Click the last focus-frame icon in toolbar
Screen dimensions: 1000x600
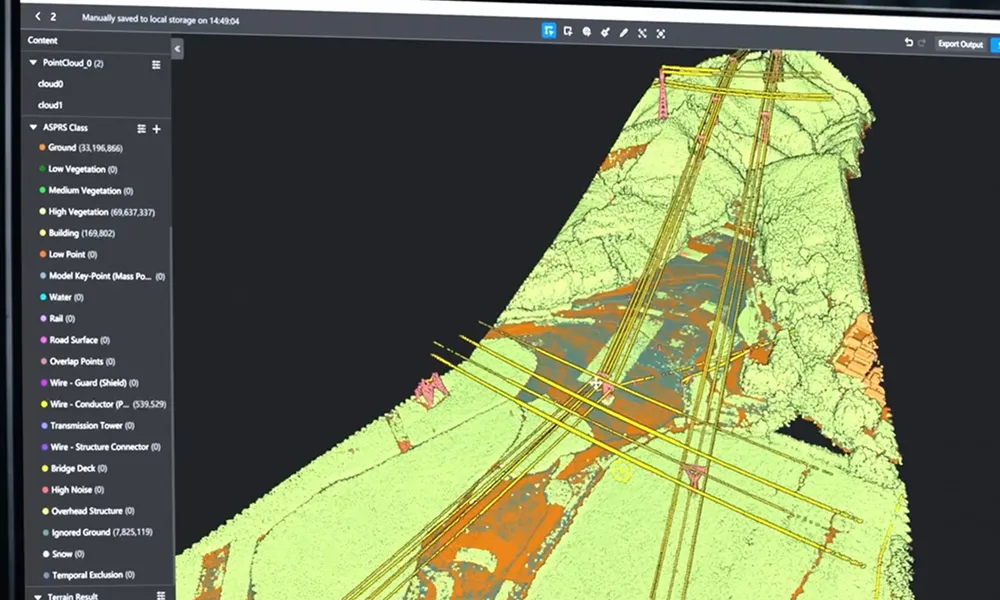[661, 33]
